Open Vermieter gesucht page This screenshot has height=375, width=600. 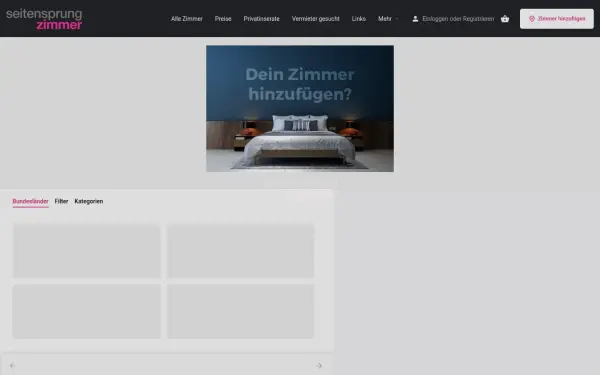(x=315, y=19)
